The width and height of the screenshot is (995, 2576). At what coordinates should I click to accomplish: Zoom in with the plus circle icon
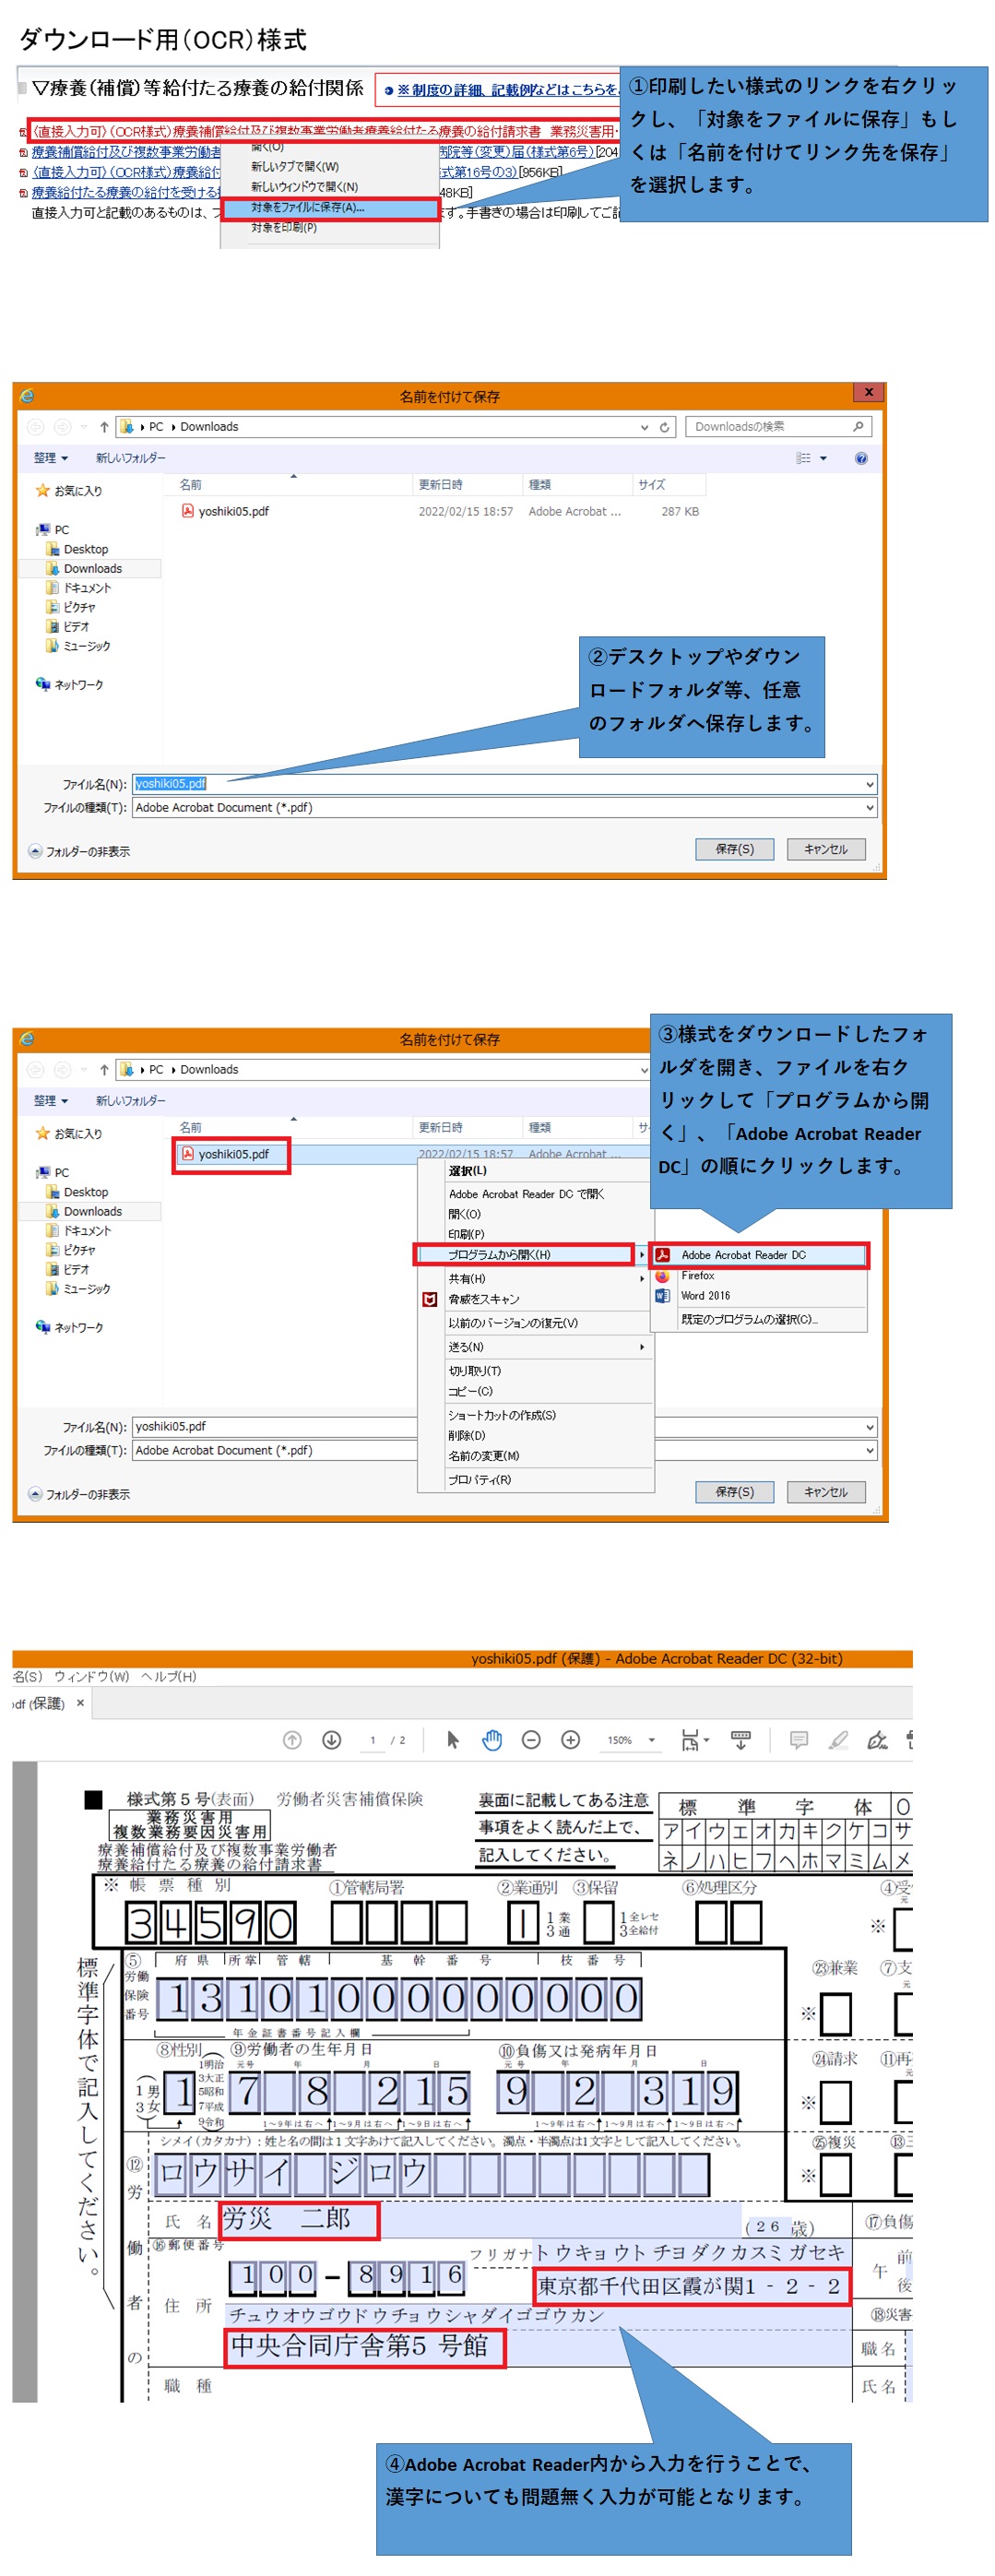[571, 1740]
